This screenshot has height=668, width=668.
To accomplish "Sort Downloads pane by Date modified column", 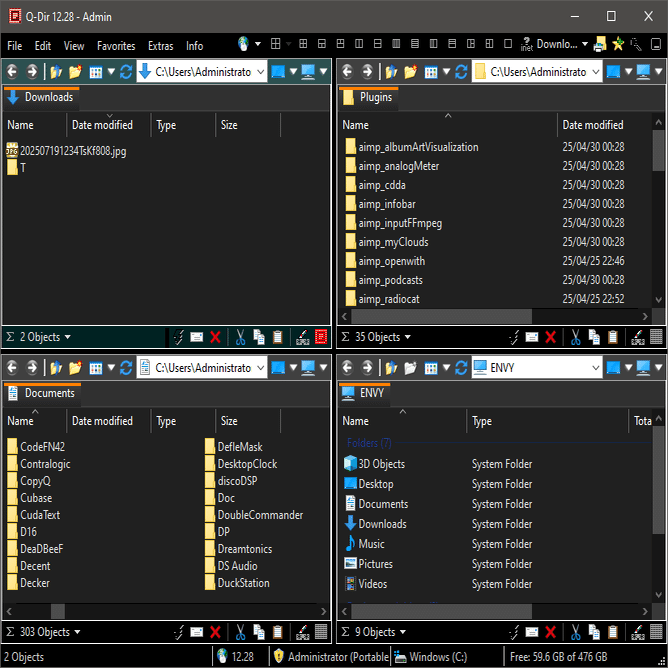I will click(x=109, y=125).
